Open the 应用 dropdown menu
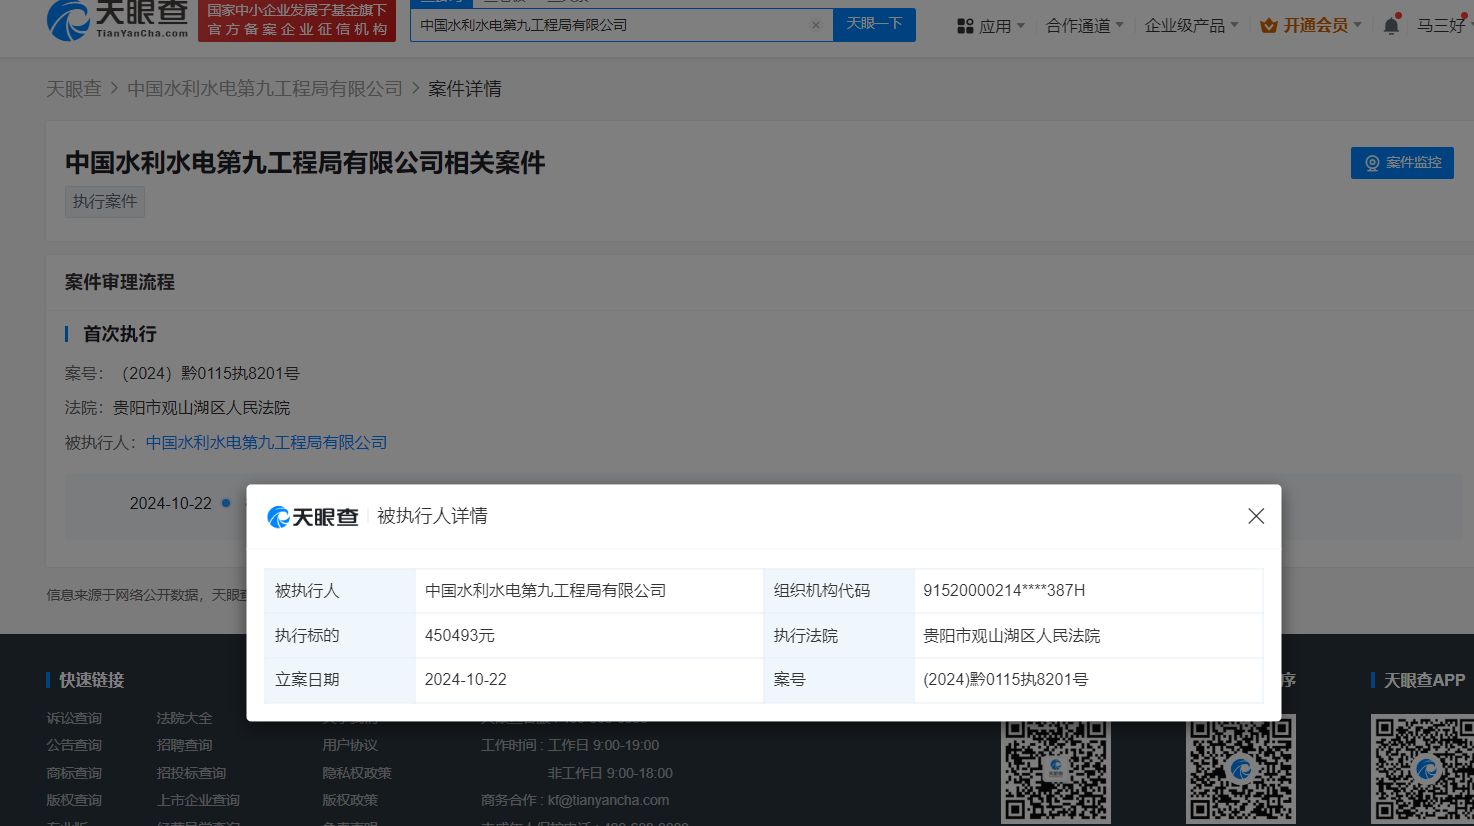 tap(991, 26)
